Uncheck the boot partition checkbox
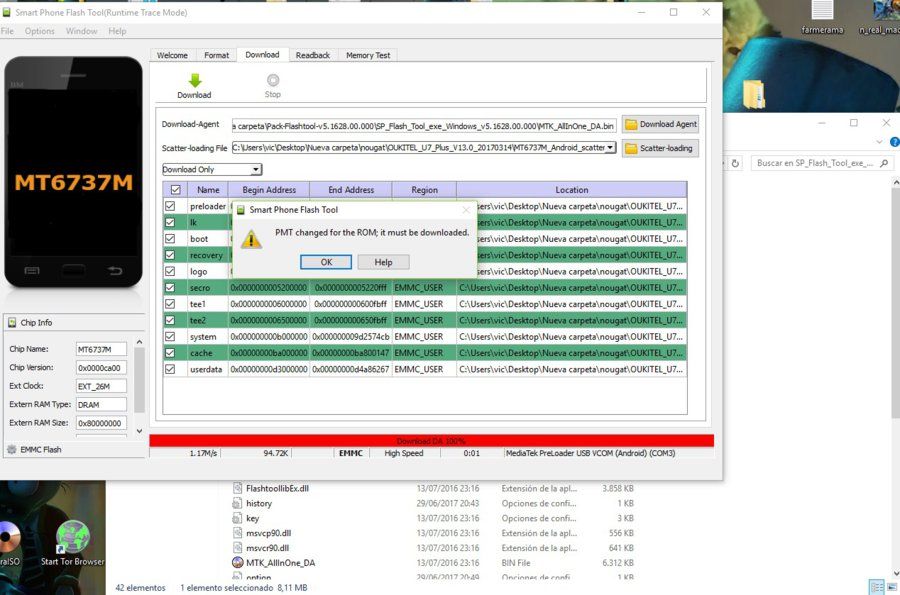Screen dimensions: 900x595 pos(170,238)
